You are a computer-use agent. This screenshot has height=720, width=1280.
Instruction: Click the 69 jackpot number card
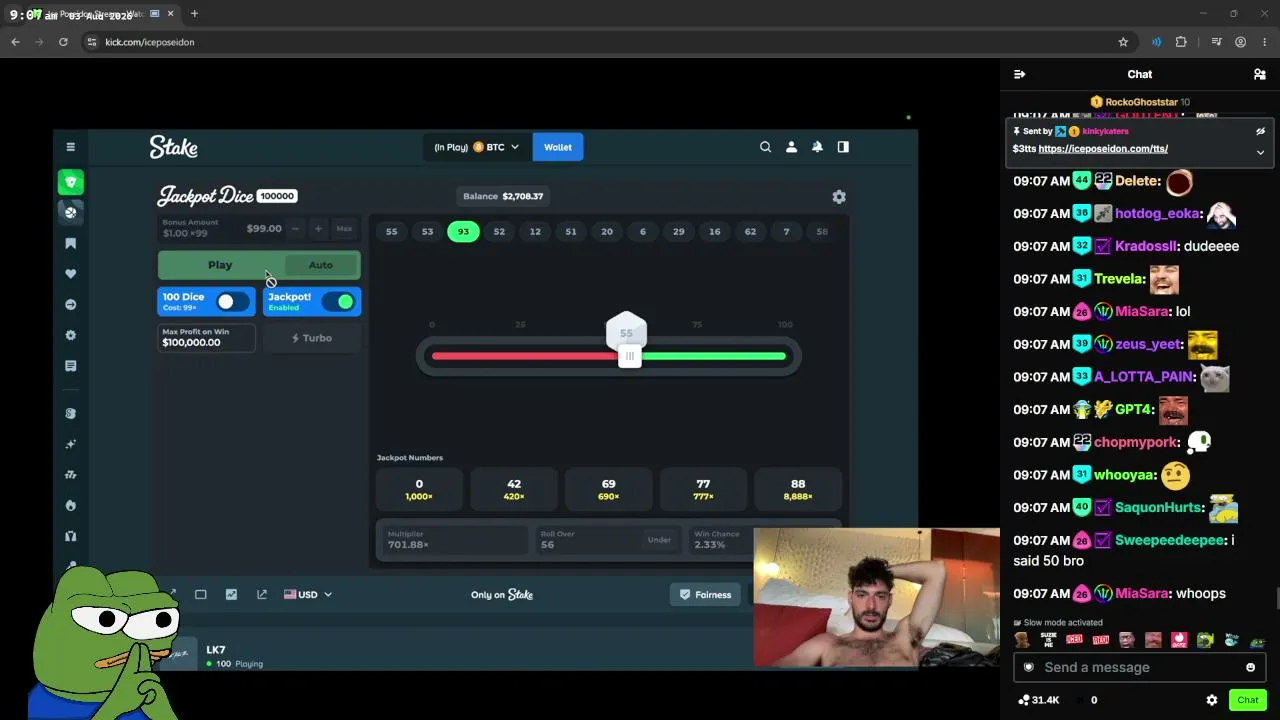click(x=608, y=490)
